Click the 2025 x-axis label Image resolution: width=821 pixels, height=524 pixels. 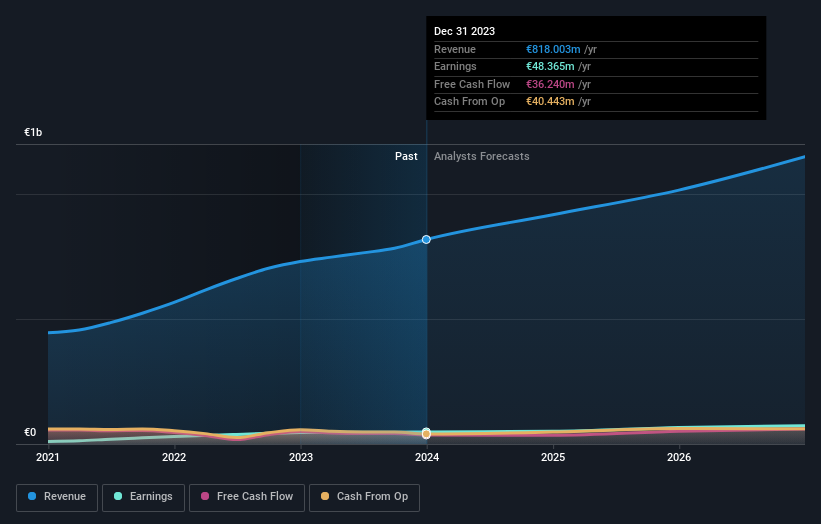tap(553, 458)
